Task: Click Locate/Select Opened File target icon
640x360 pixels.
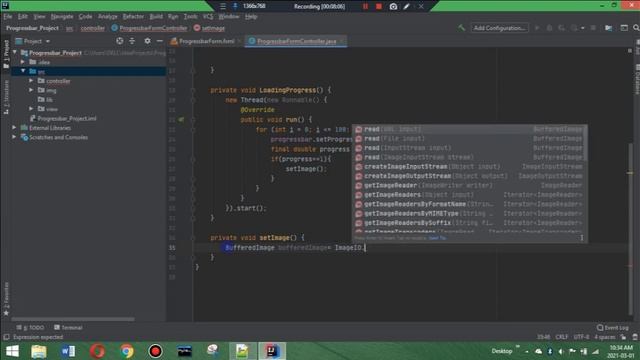Action: point(120,41)
